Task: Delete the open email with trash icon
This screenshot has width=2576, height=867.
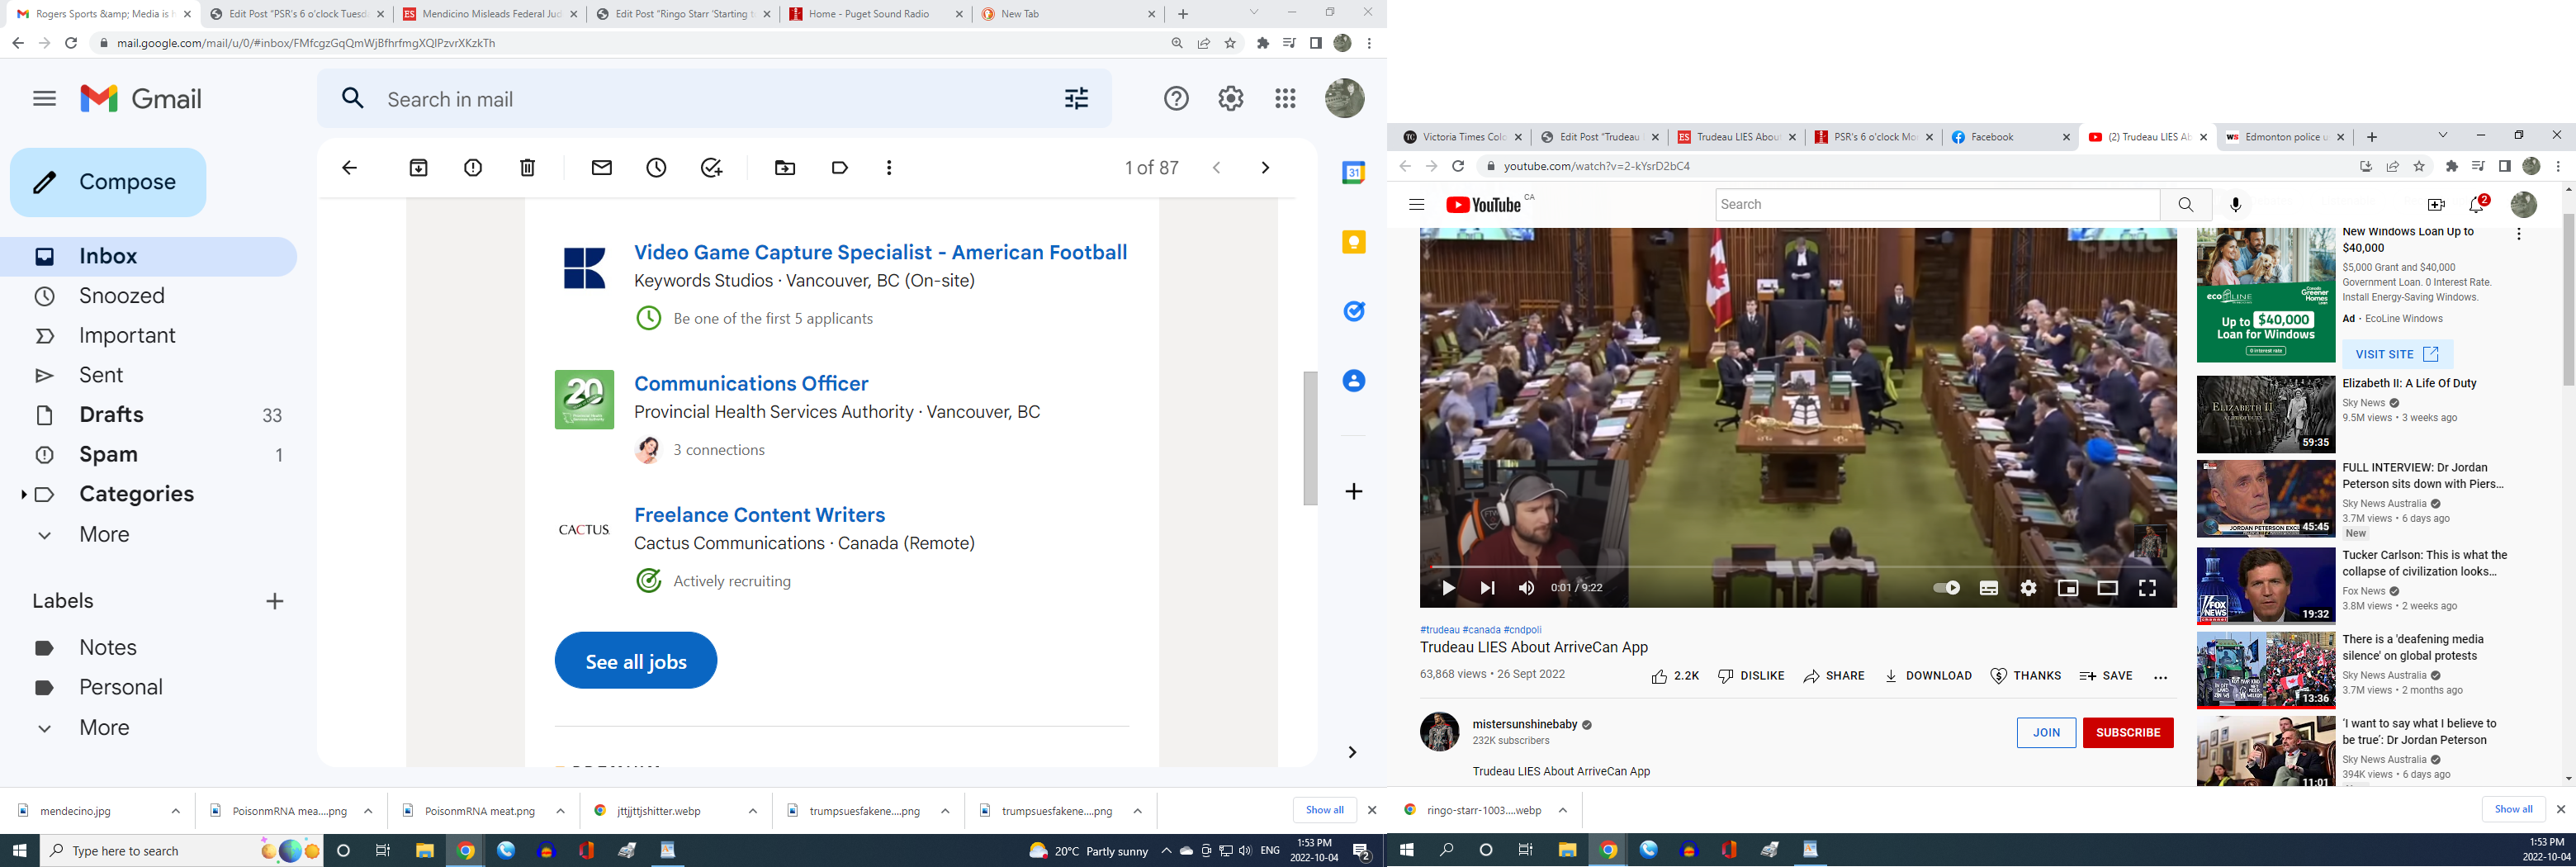Action: 527,168
